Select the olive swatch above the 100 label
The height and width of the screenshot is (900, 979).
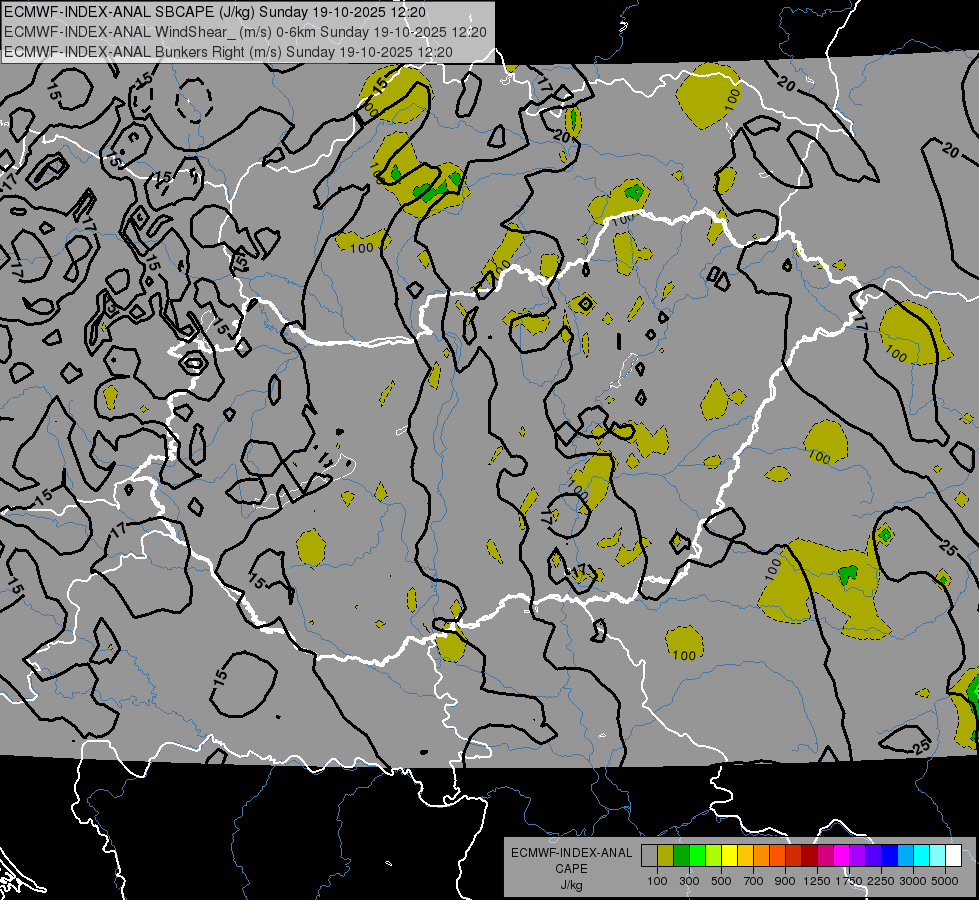pos(666,856)
